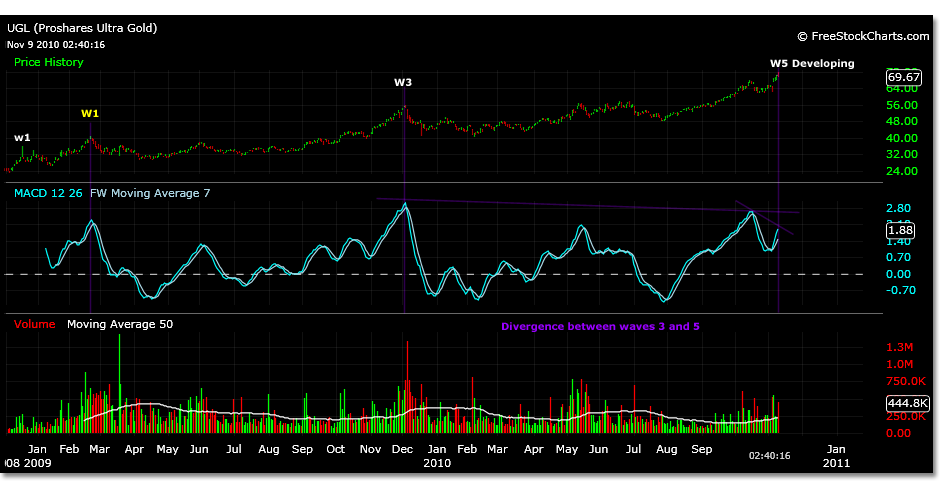Click the 1.3M volume axis label
The height and width of the screenshot is (488, 948).
(900, 348)
